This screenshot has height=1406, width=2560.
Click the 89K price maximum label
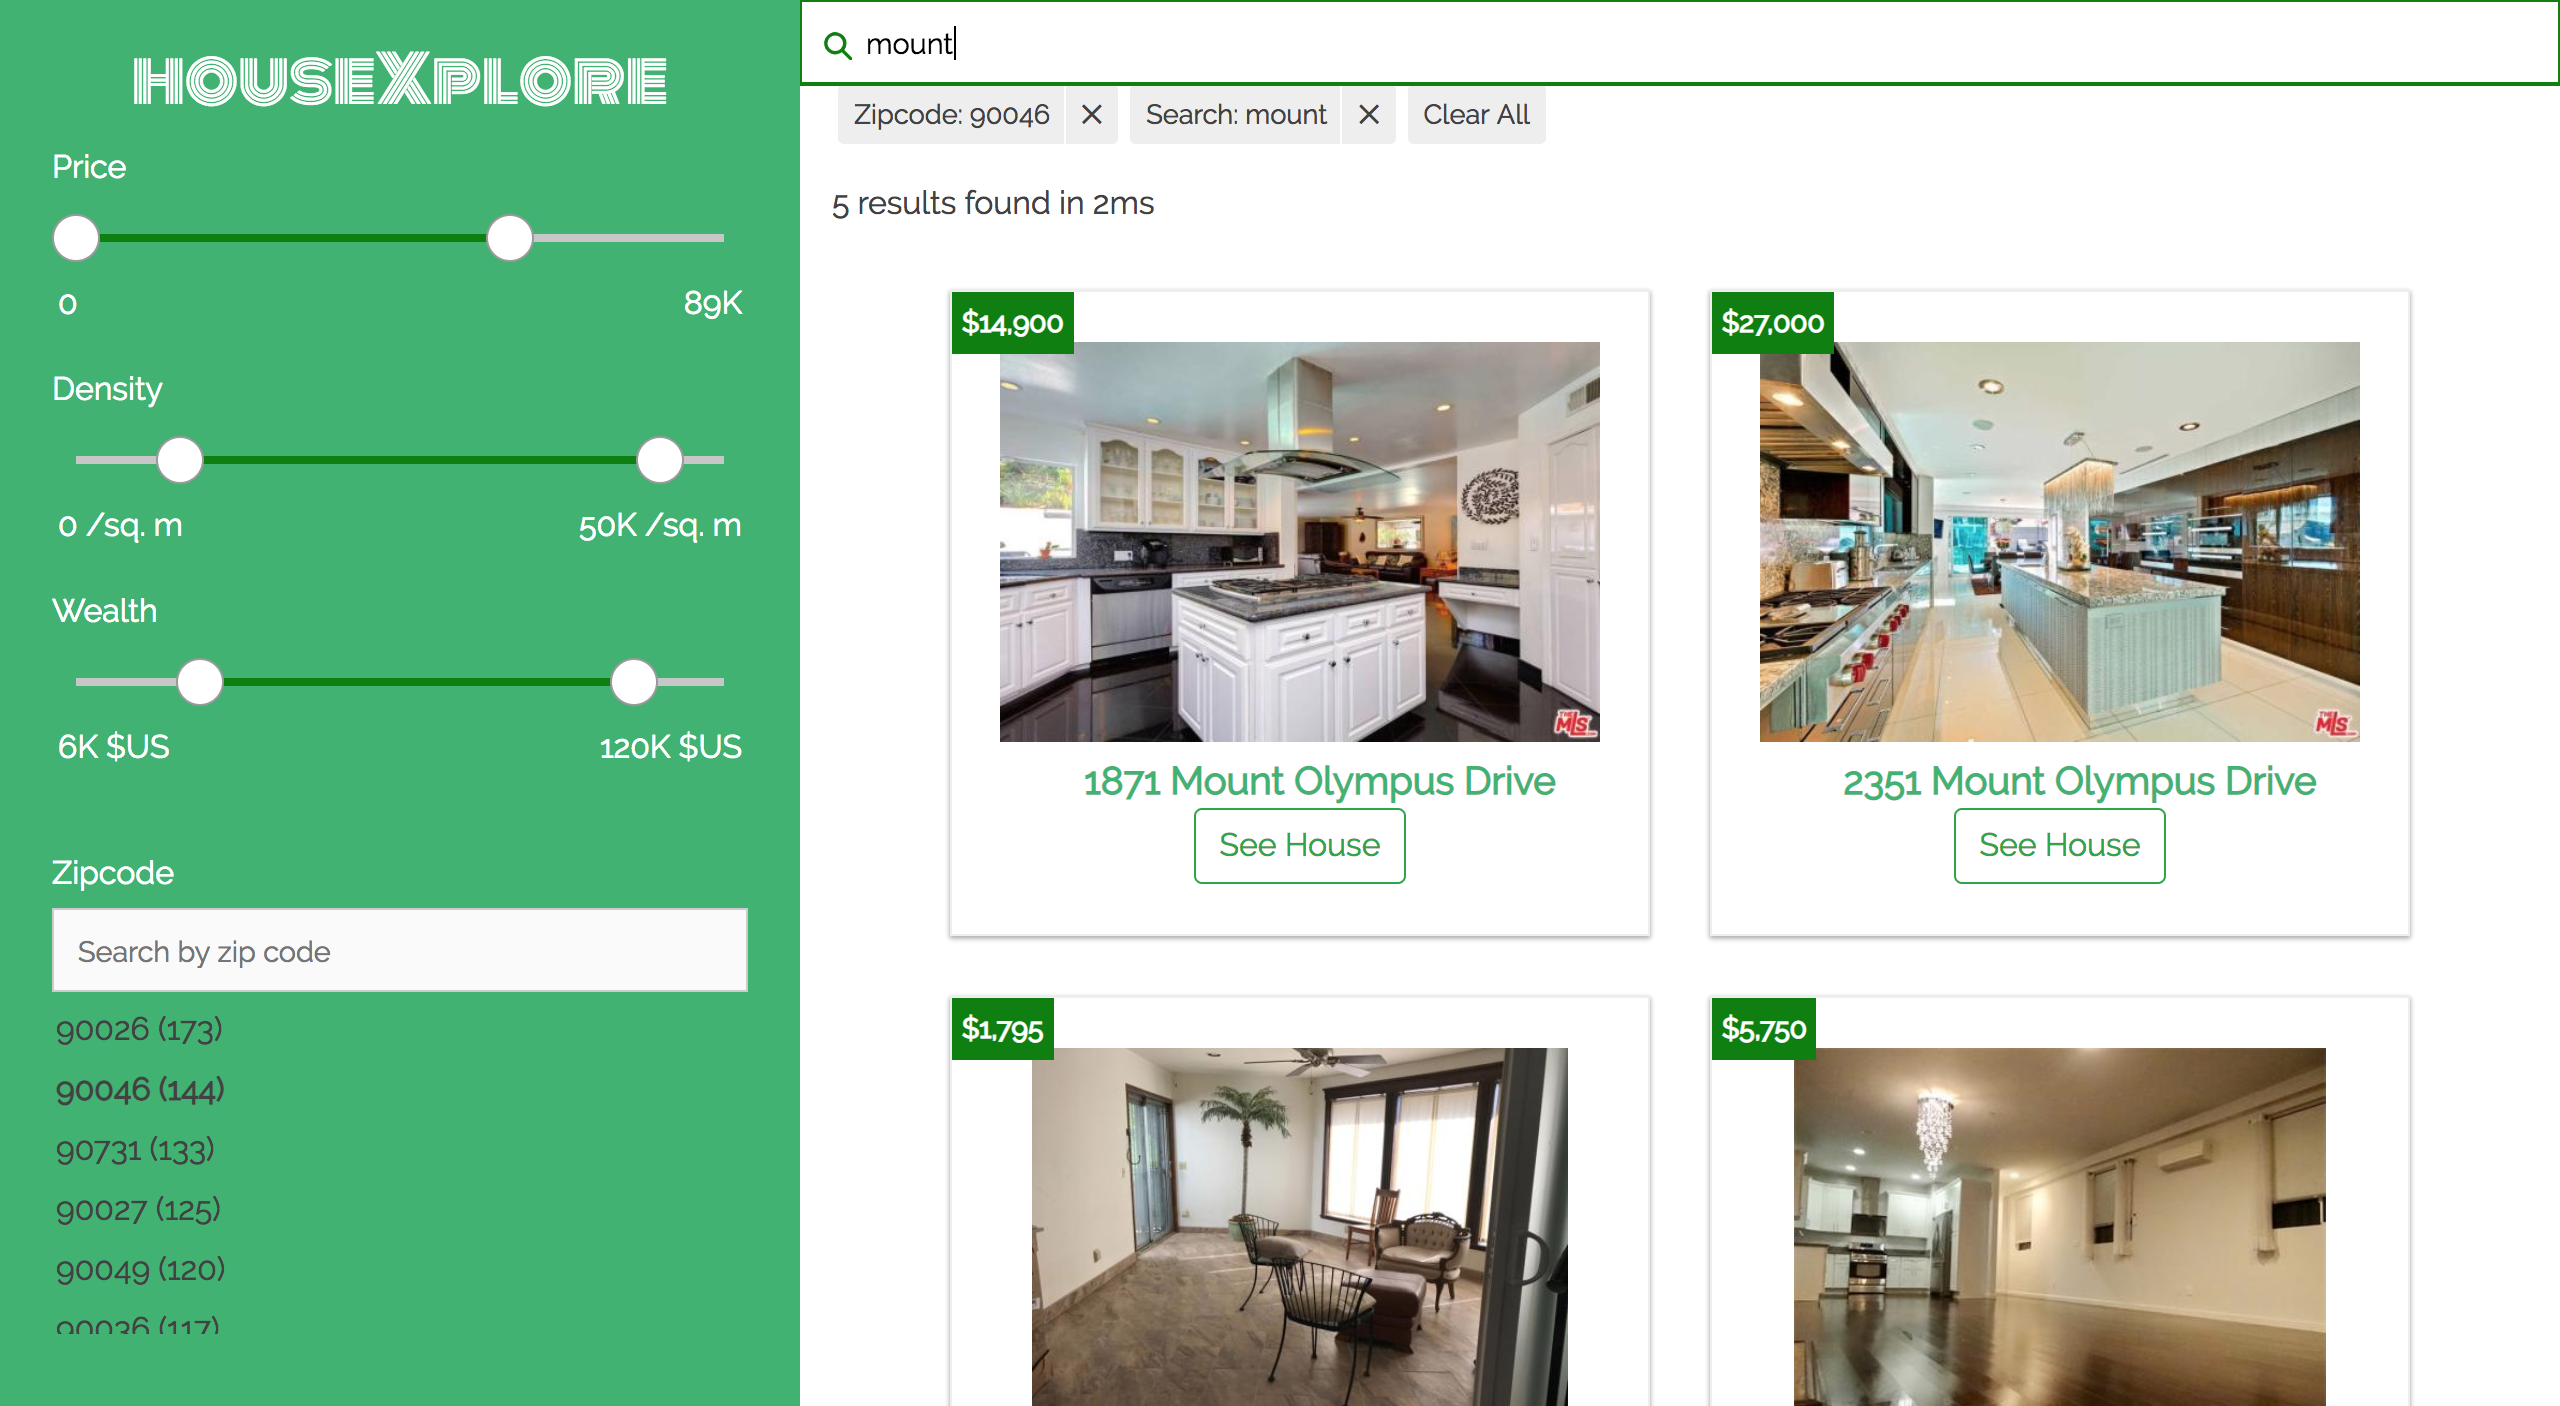point(712,303)
